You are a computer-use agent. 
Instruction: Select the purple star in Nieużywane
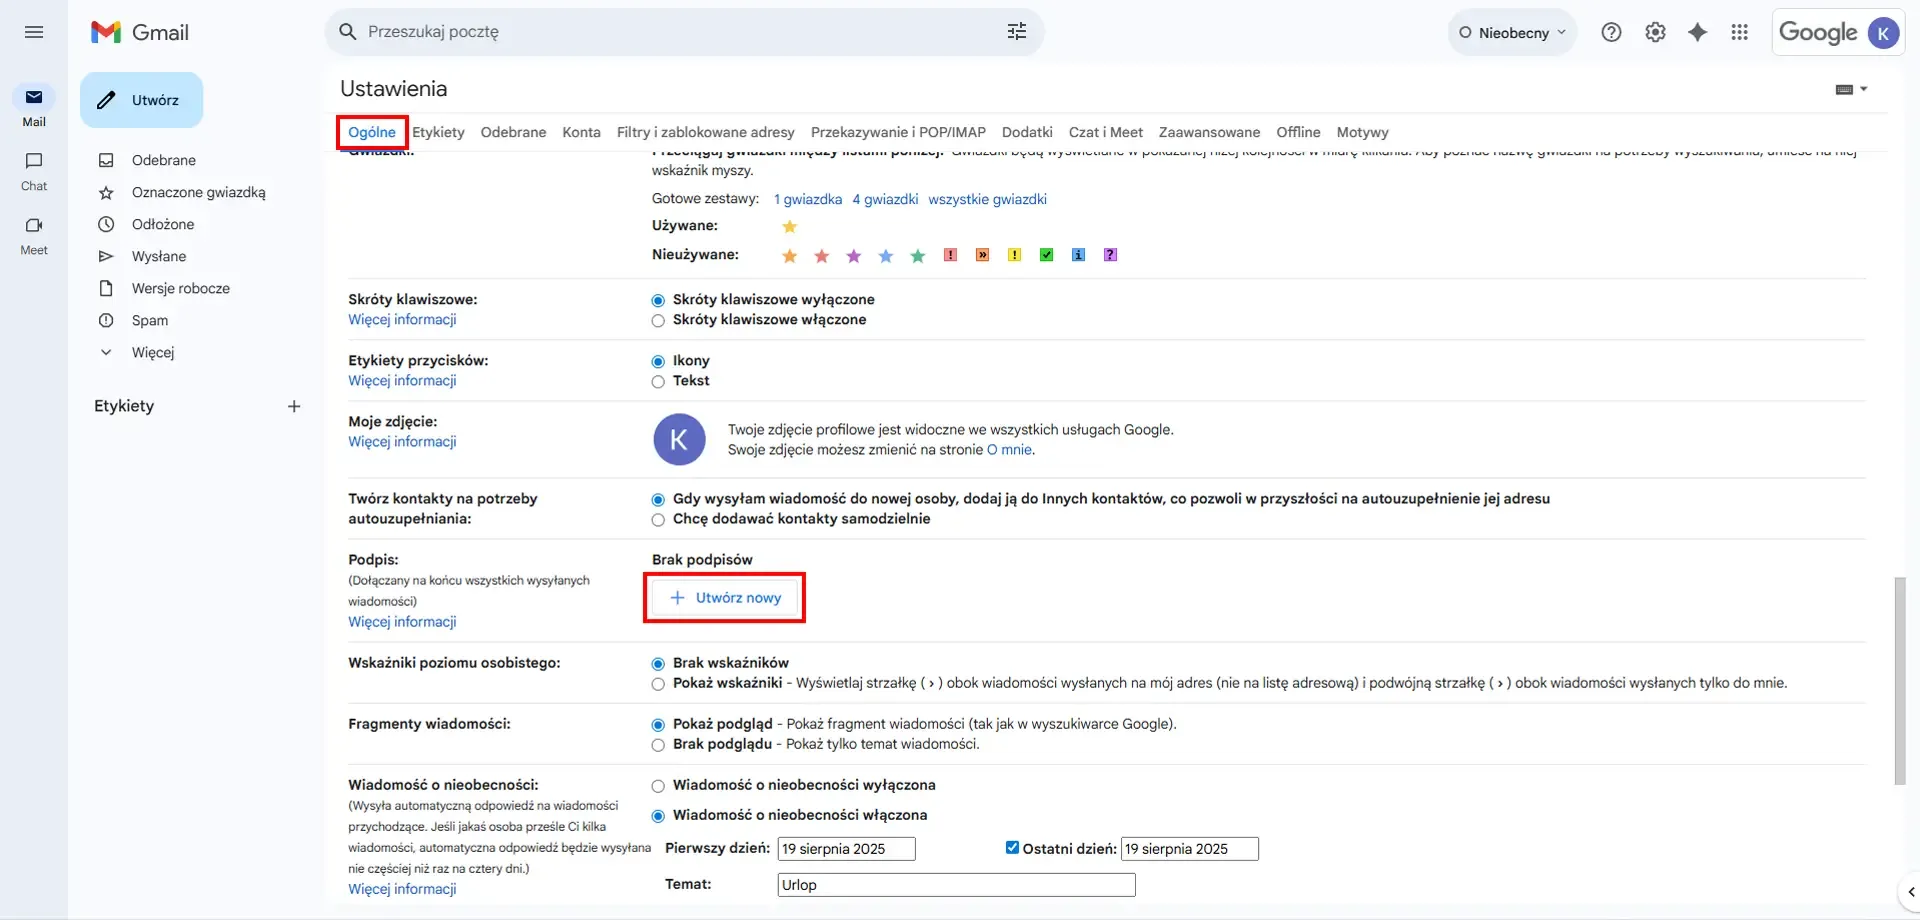tap(853, 255)
